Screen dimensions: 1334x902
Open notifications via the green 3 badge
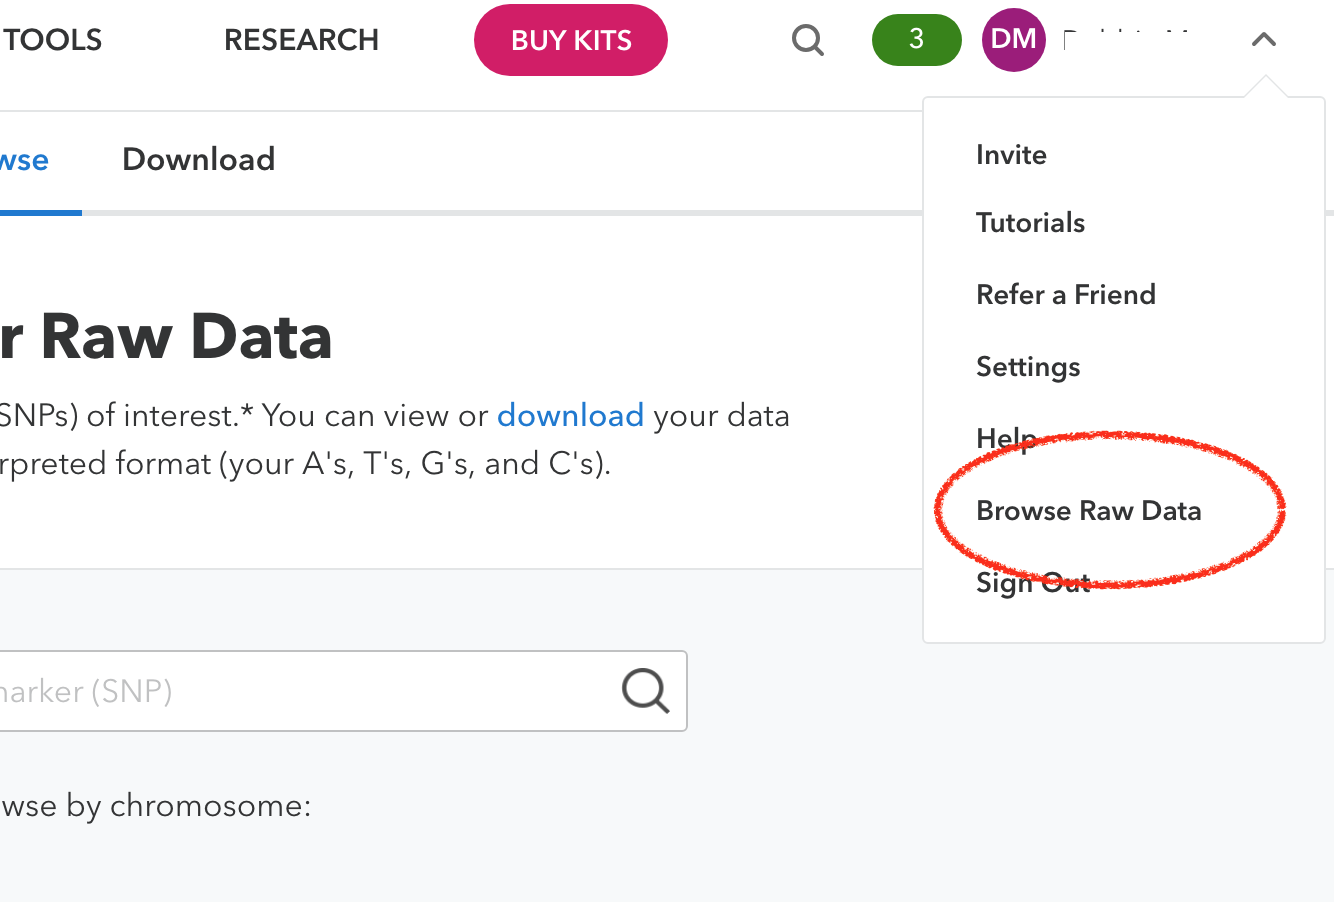pyautogui.click(x=916, y=39)
